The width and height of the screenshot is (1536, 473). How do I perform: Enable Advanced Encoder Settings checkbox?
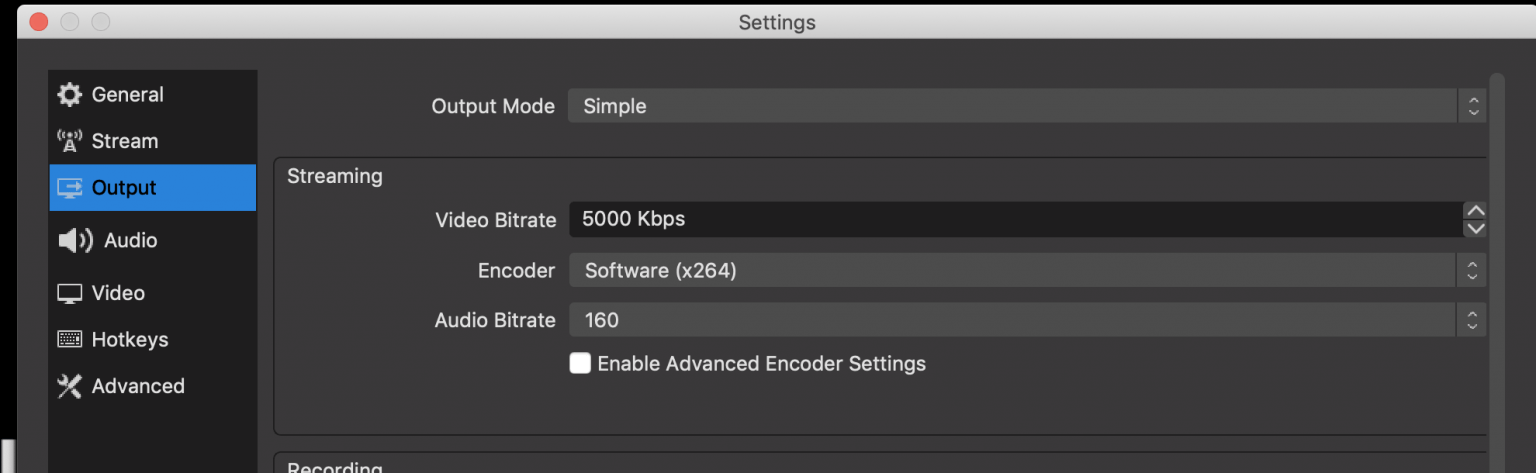580,363
